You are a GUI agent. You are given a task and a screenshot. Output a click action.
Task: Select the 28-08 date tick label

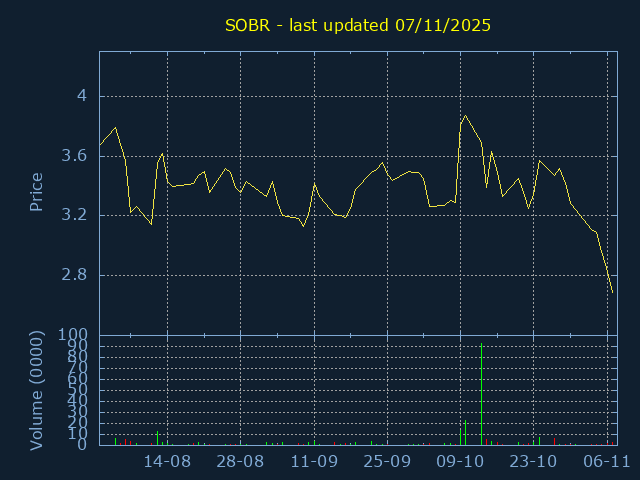pyautogui.click(x=240, y=462)
